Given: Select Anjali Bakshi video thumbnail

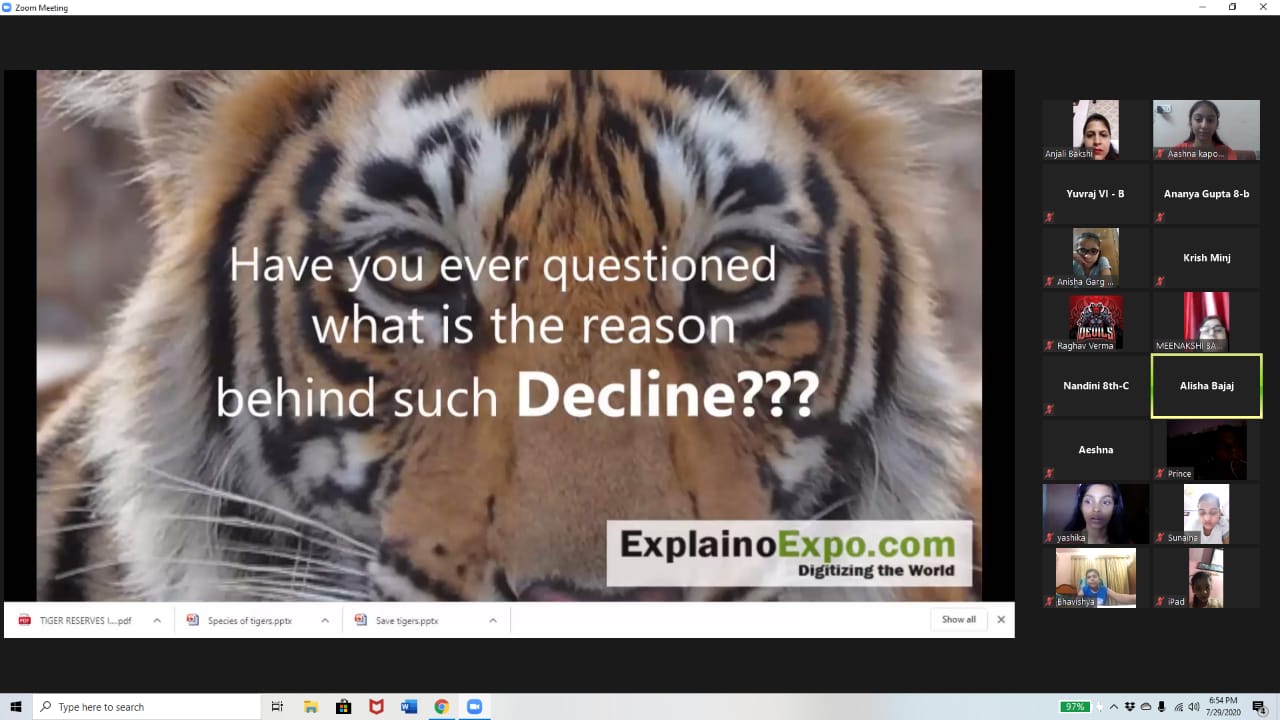Looking at the screenshot, I should click(1095, 130).
